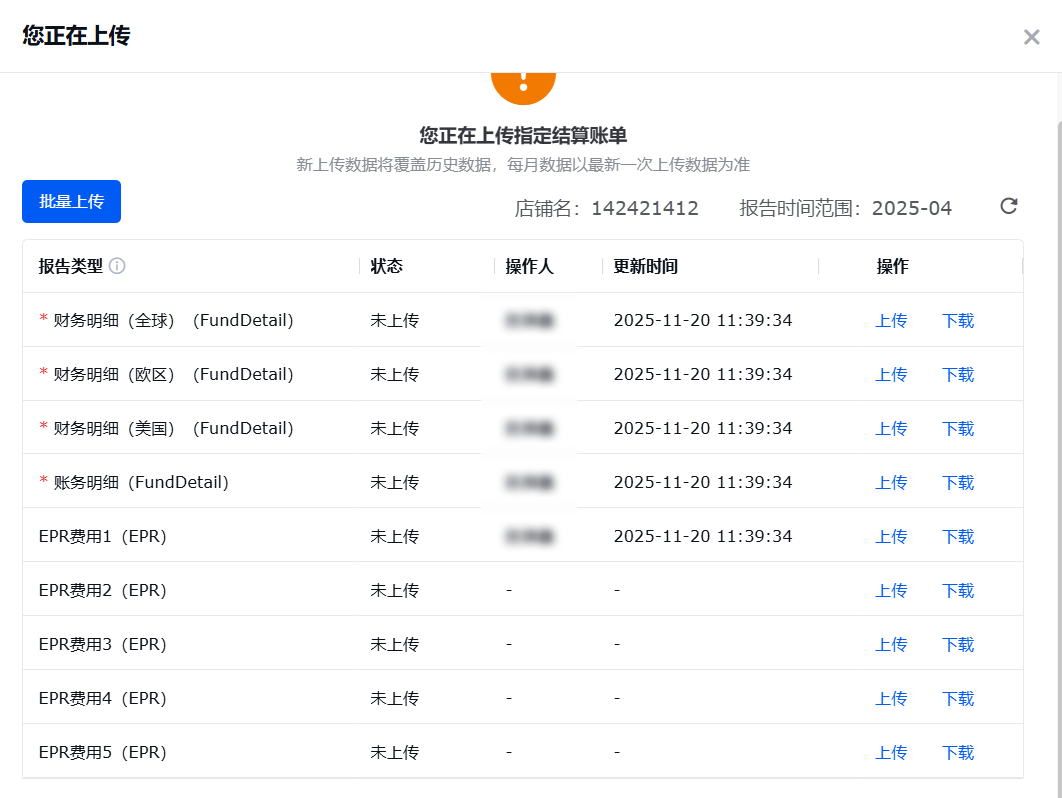Download 财务明细（美国）report
Screen dimensions: 1062x798
tap(957, 428)
